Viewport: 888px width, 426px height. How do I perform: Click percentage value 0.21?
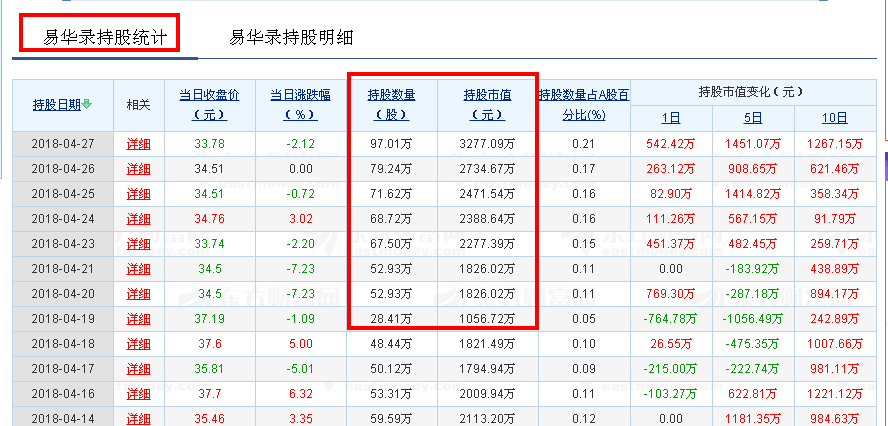[584, 144]
